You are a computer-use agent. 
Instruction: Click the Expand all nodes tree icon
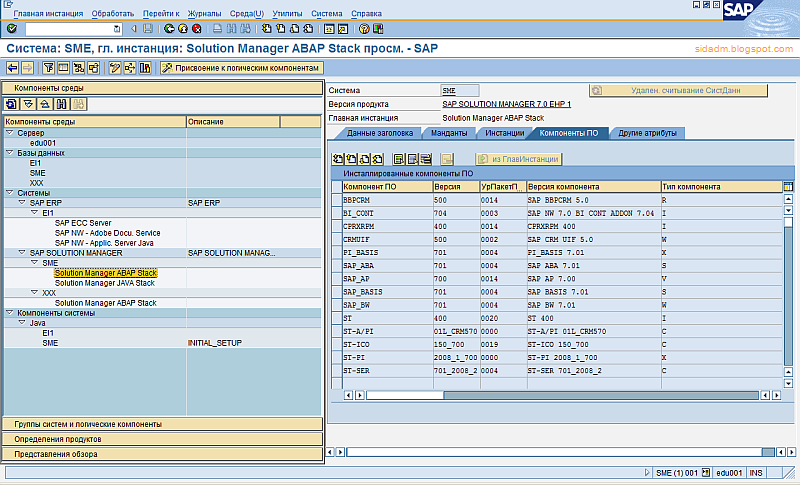(28, 104)
